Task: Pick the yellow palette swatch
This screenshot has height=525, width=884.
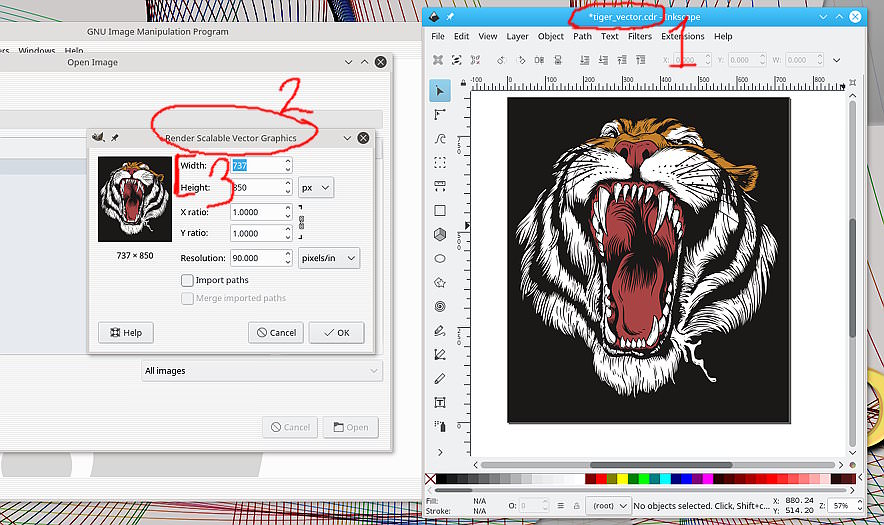Action: pos(622,479)
